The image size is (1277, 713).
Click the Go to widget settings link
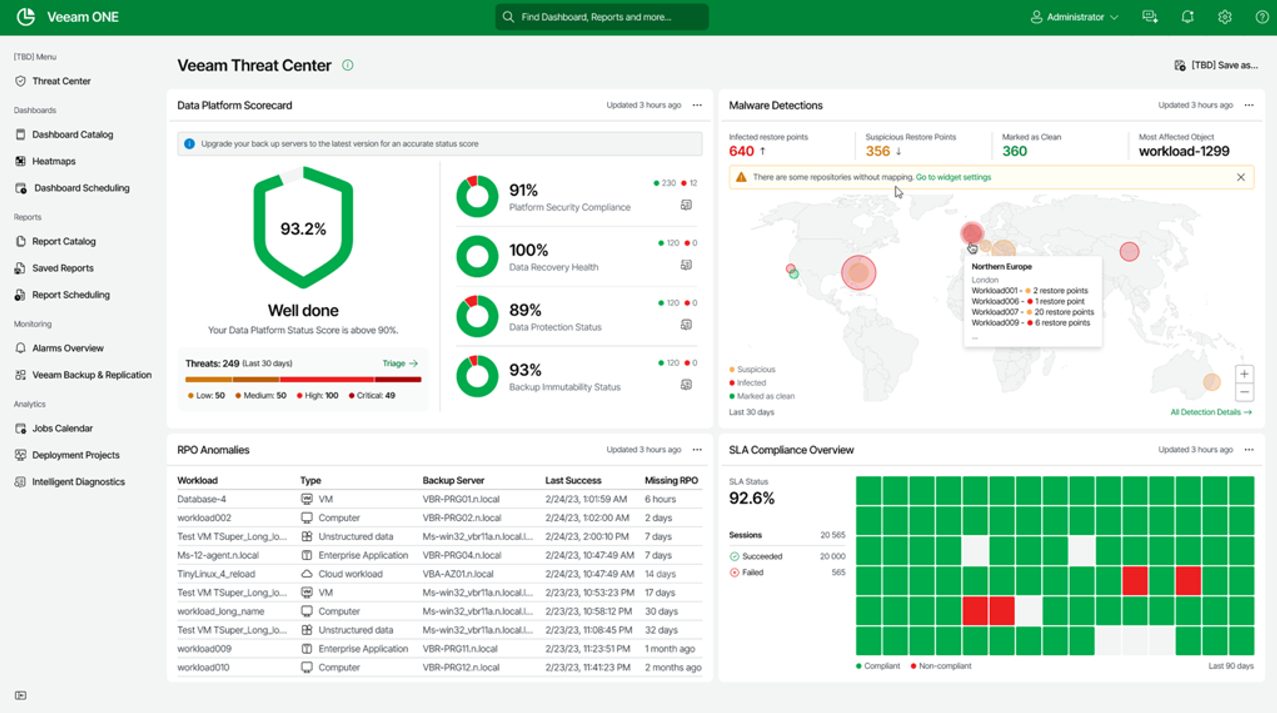(x=953, y=177)
